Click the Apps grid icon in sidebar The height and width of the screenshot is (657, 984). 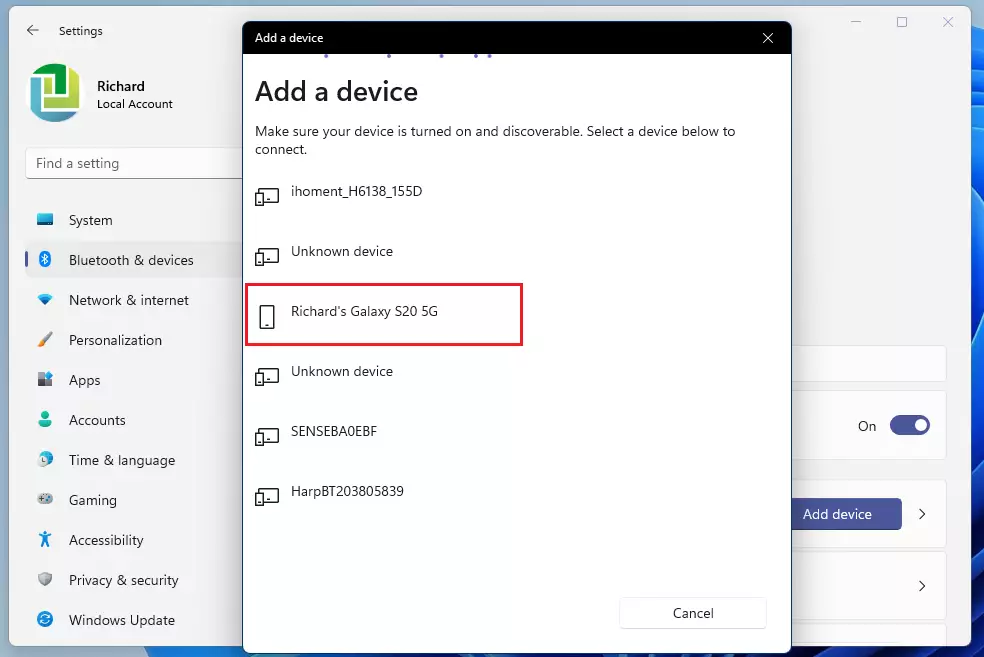coord(45,379)
